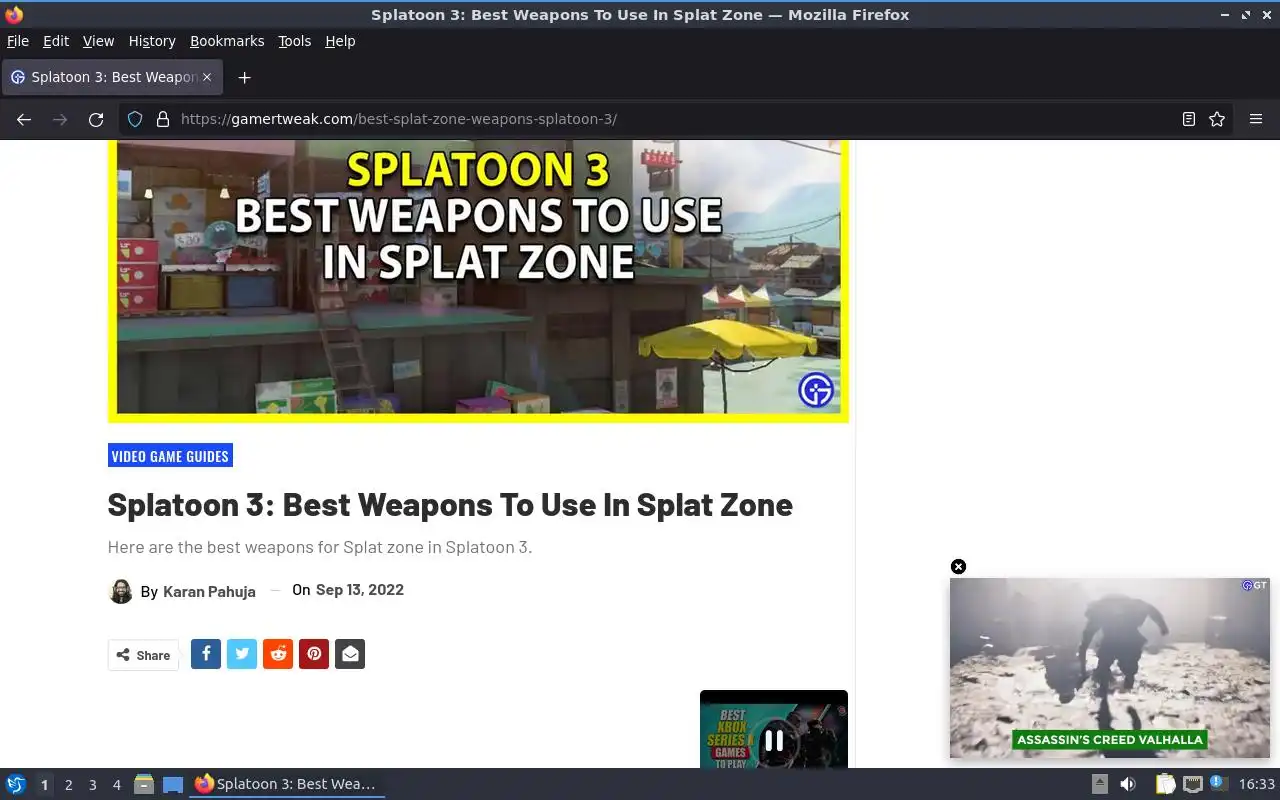Toggle Reader View for this article

tap(1189, 119)
